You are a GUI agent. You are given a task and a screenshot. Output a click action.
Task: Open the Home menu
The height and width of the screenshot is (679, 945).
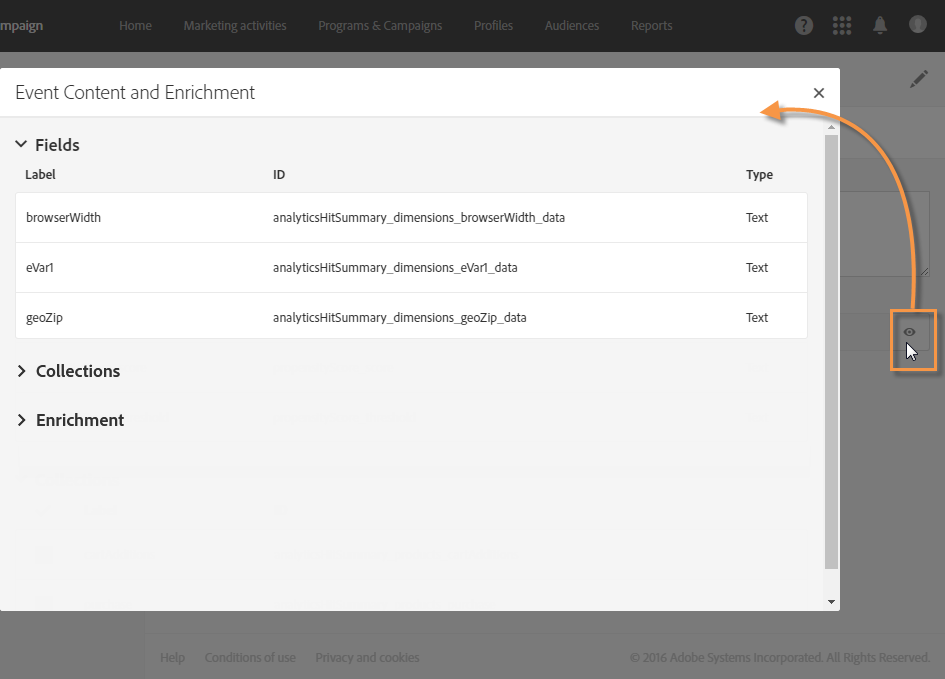(x=135, y=25)
